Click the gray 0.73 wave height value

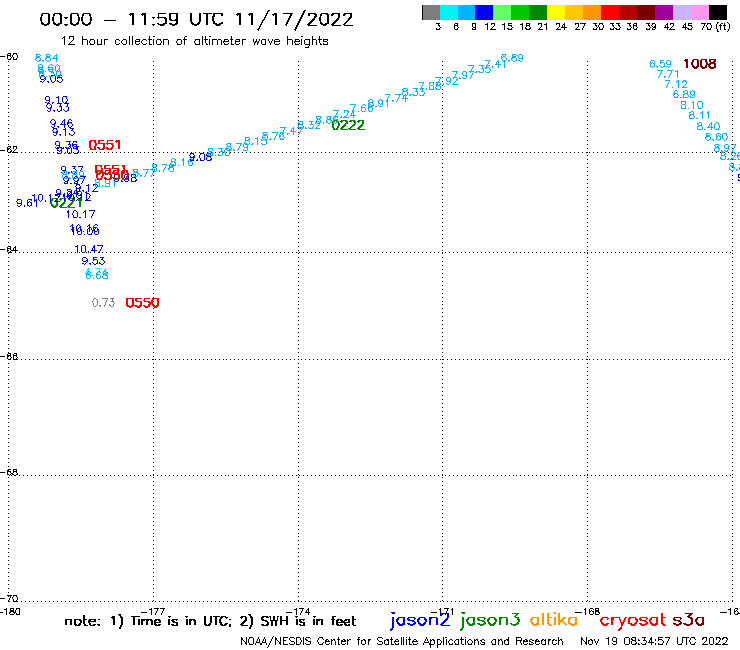point(103,303)
